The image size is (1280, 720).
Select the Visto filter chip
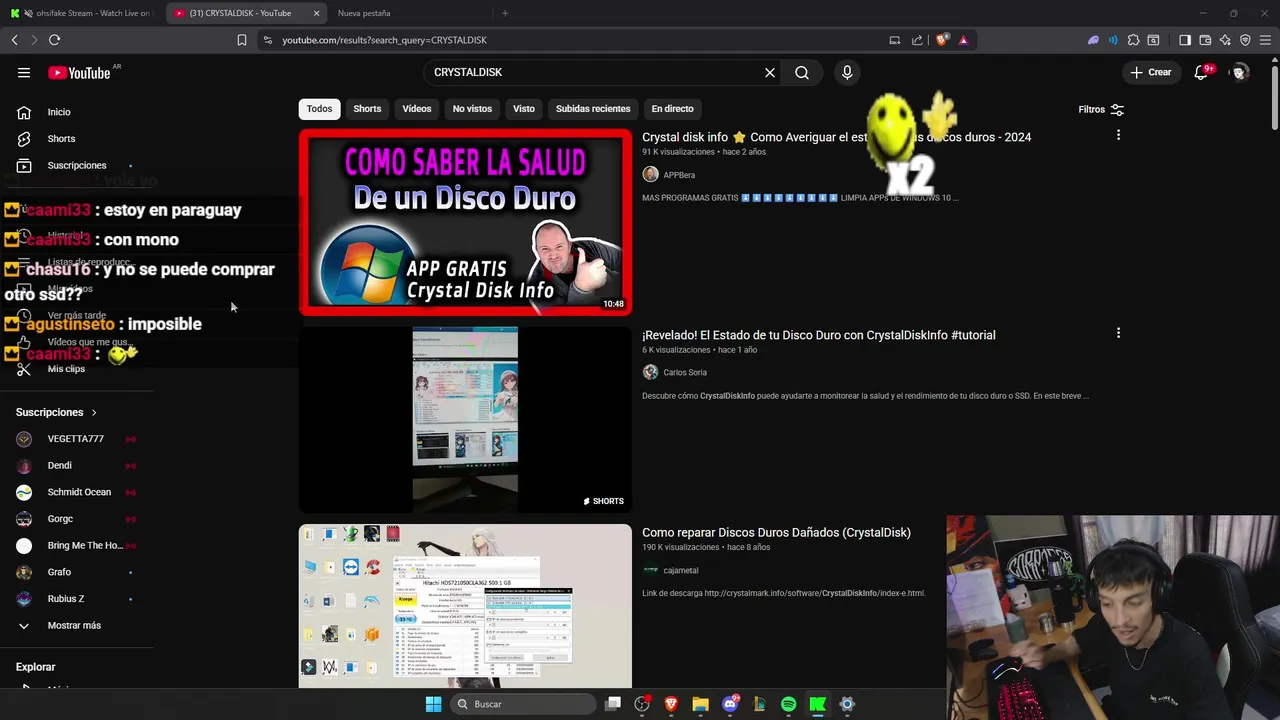click(x=524, y=109)
